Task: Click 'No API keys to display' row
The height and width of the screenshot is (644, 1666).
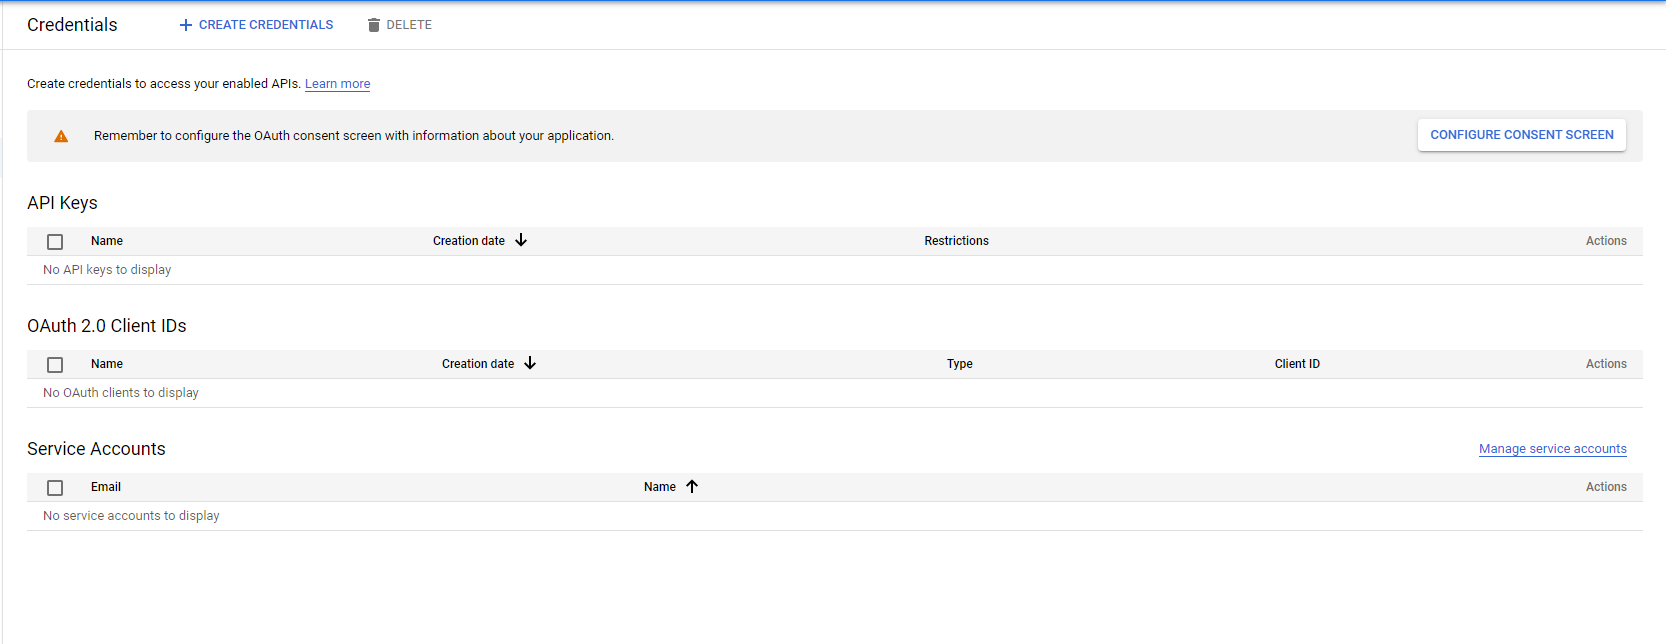Action: (835, 270)
